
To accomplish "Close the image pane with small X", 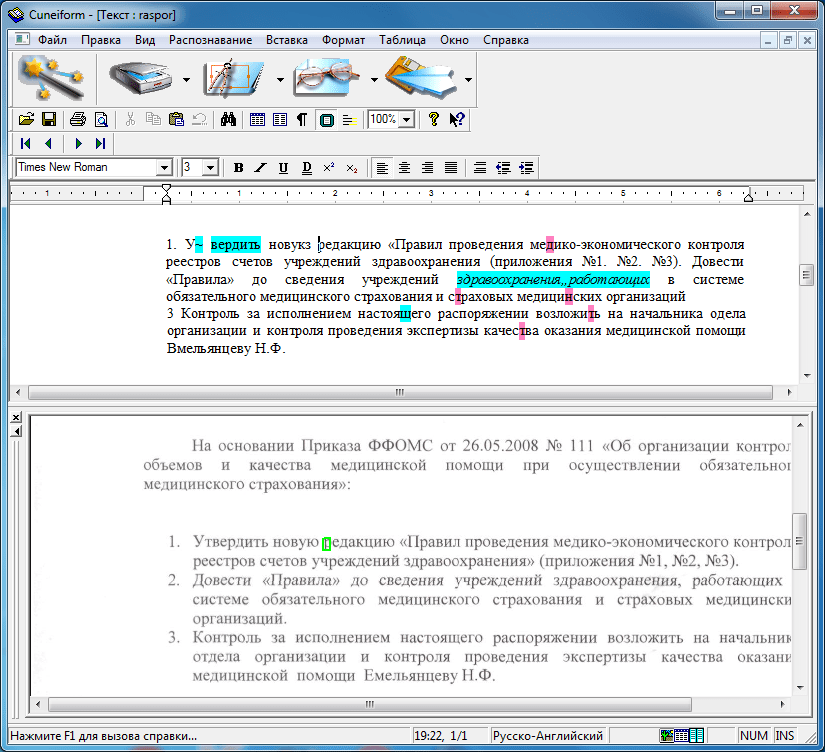I will click(x=16, y=417).
